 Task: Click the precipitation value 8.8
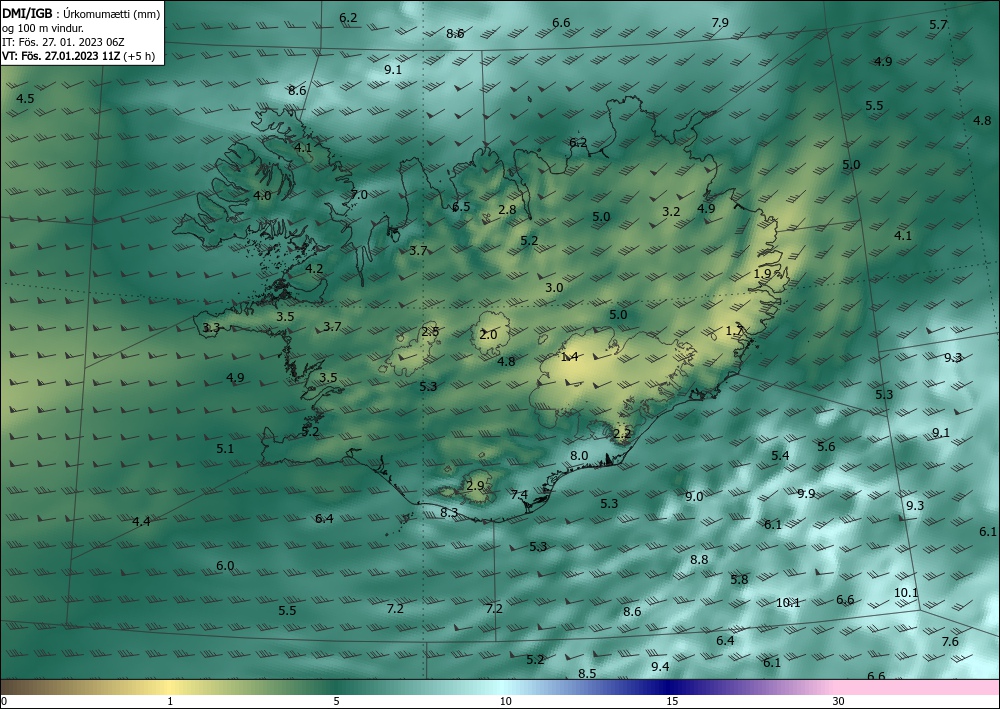tap(699, 559)
